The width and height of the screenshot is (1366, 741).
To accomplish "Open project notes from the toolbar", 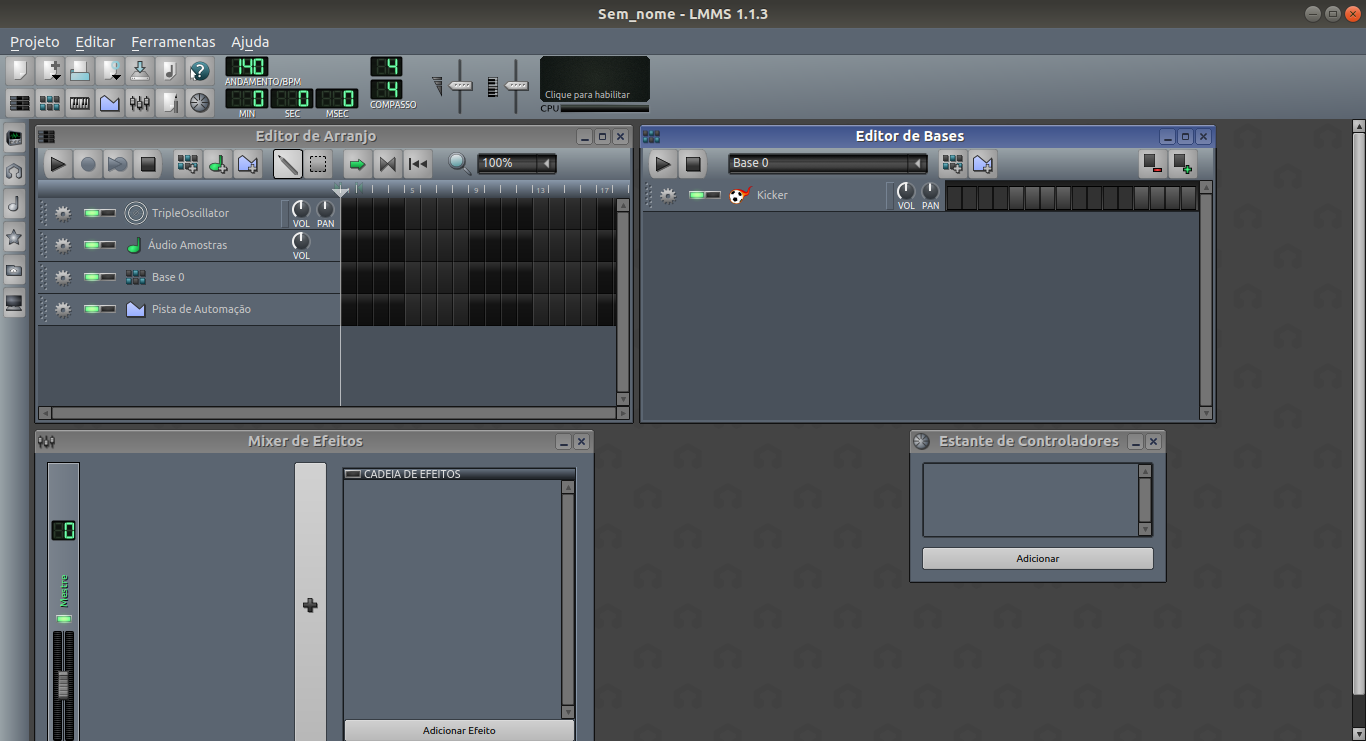I will pos(168,102).
